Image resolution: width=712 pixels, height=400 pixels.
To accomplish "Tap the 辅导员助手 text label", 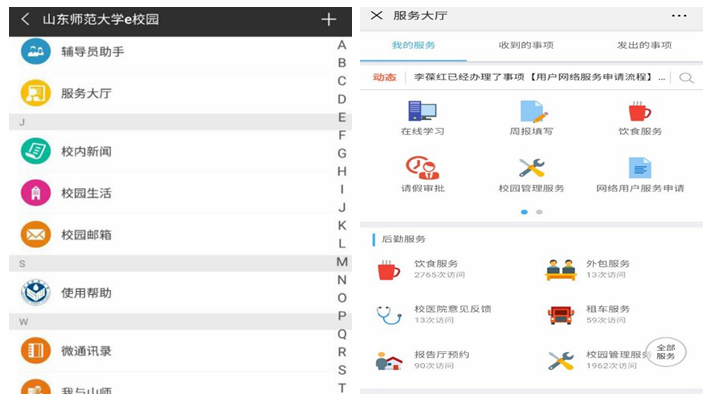I will coord(93,51).
